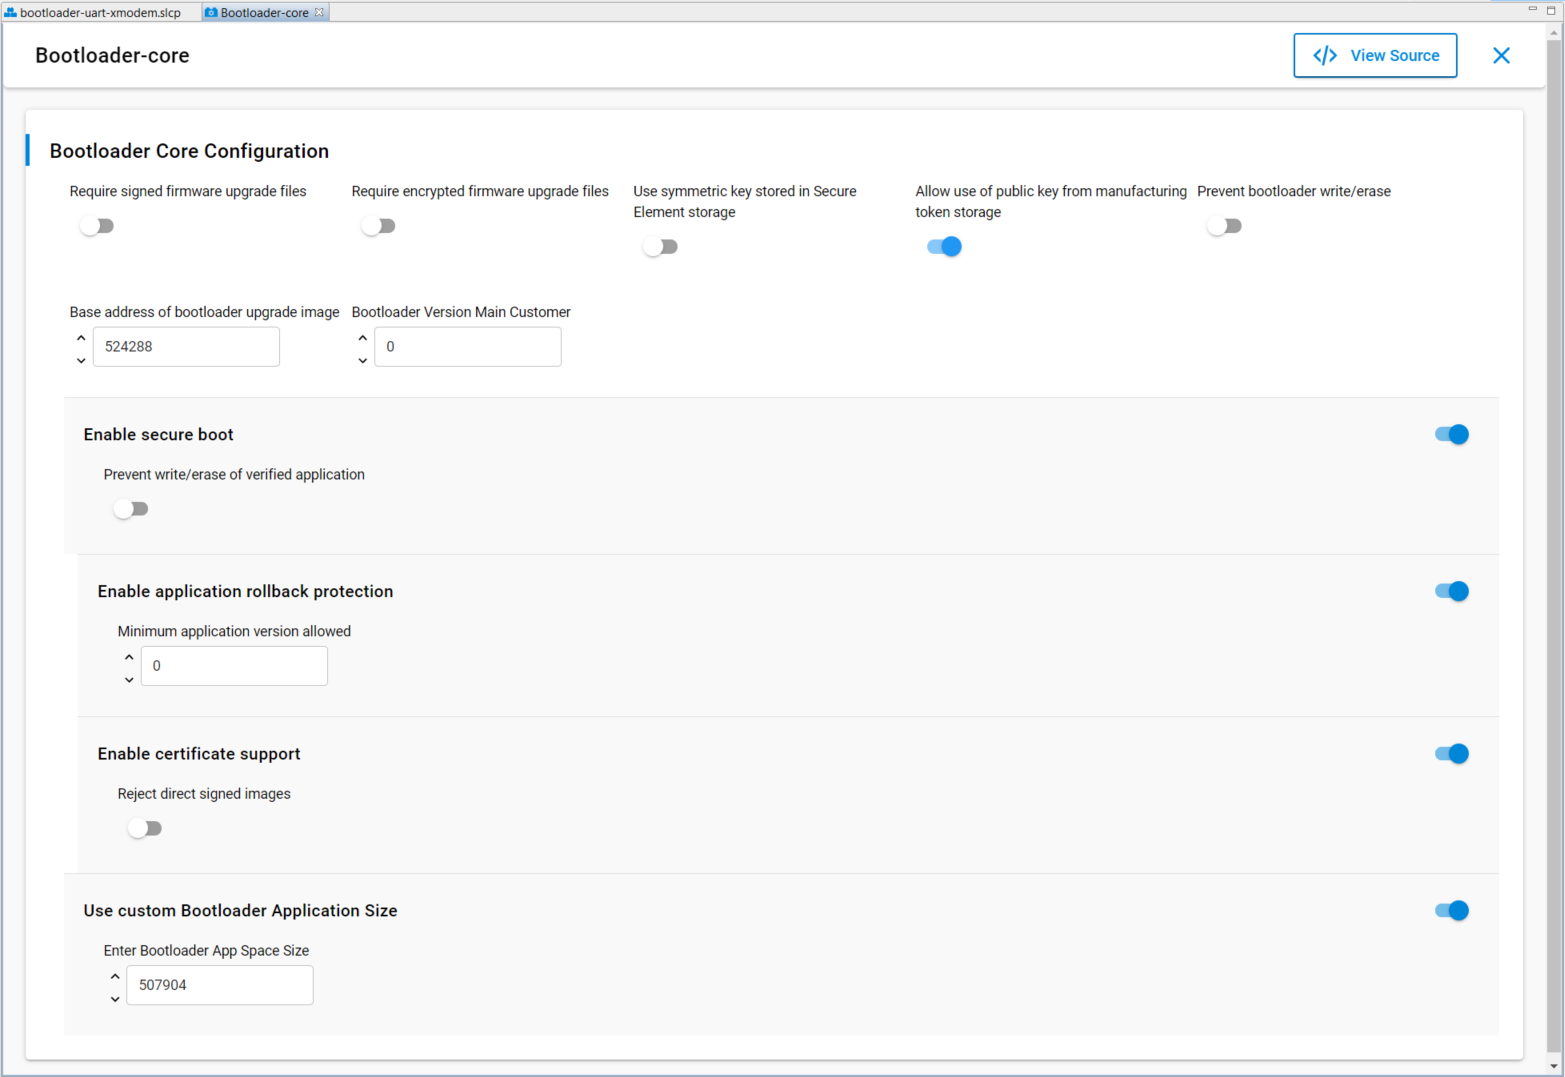The height and width of the screenshot is (1077, 1565).
Task: Increase minimum application version allowed
Action: point(129,657)
